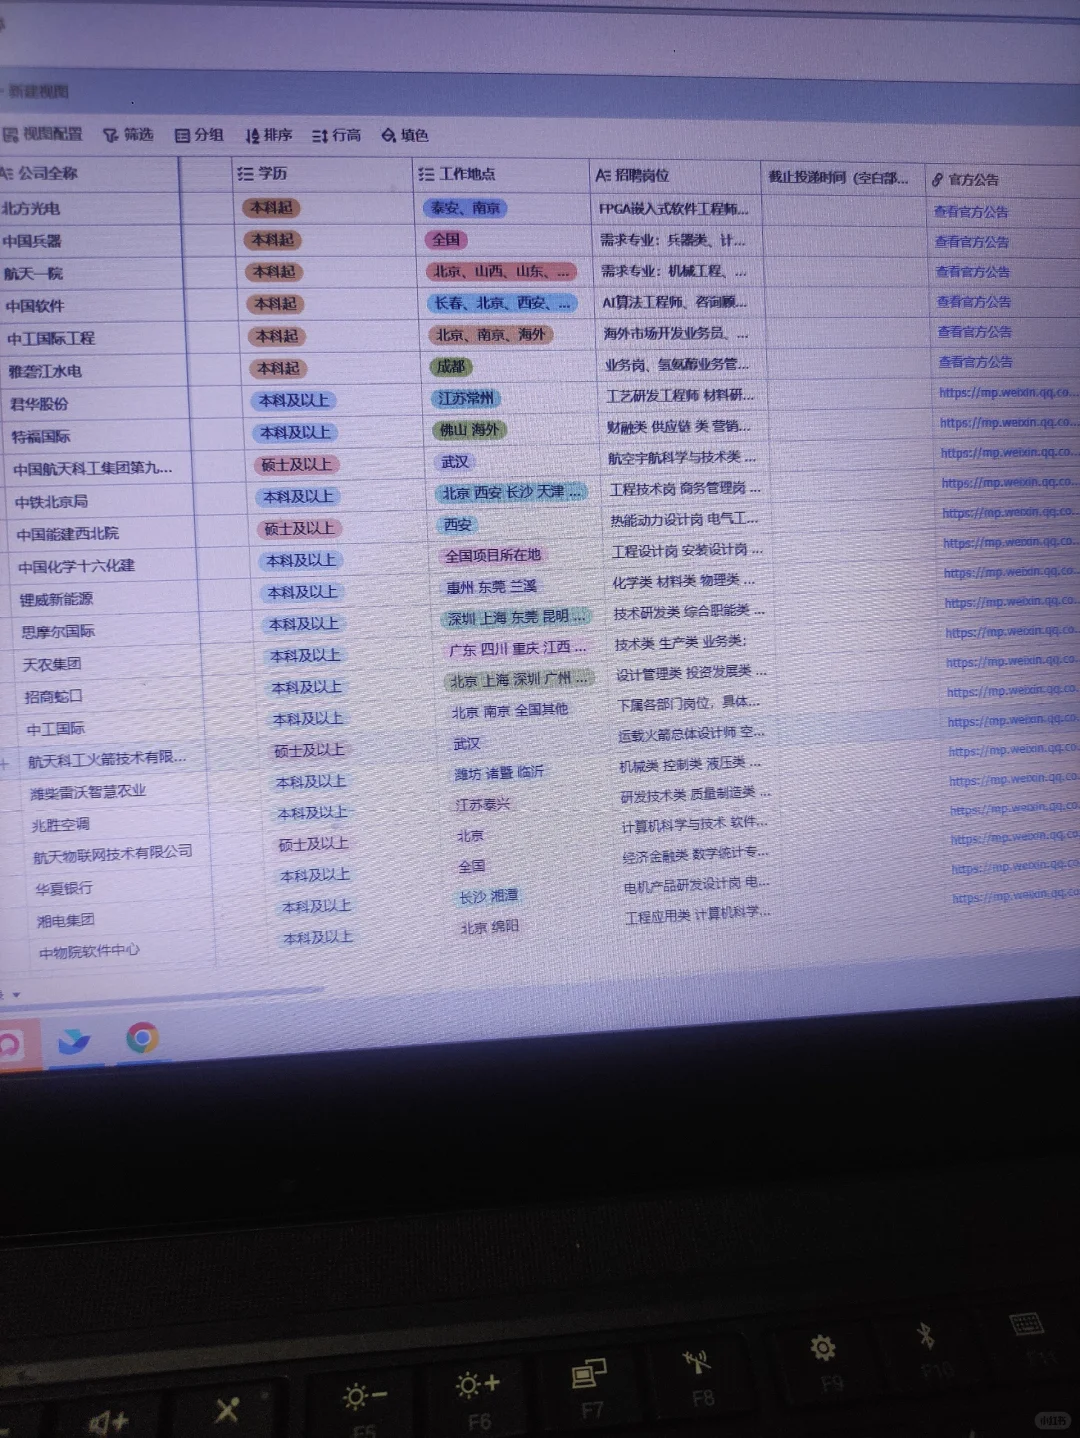Click the 北京 南京 全国其他 location cell
Viewport: 1080px width, 1438px height.
point(509,711)
